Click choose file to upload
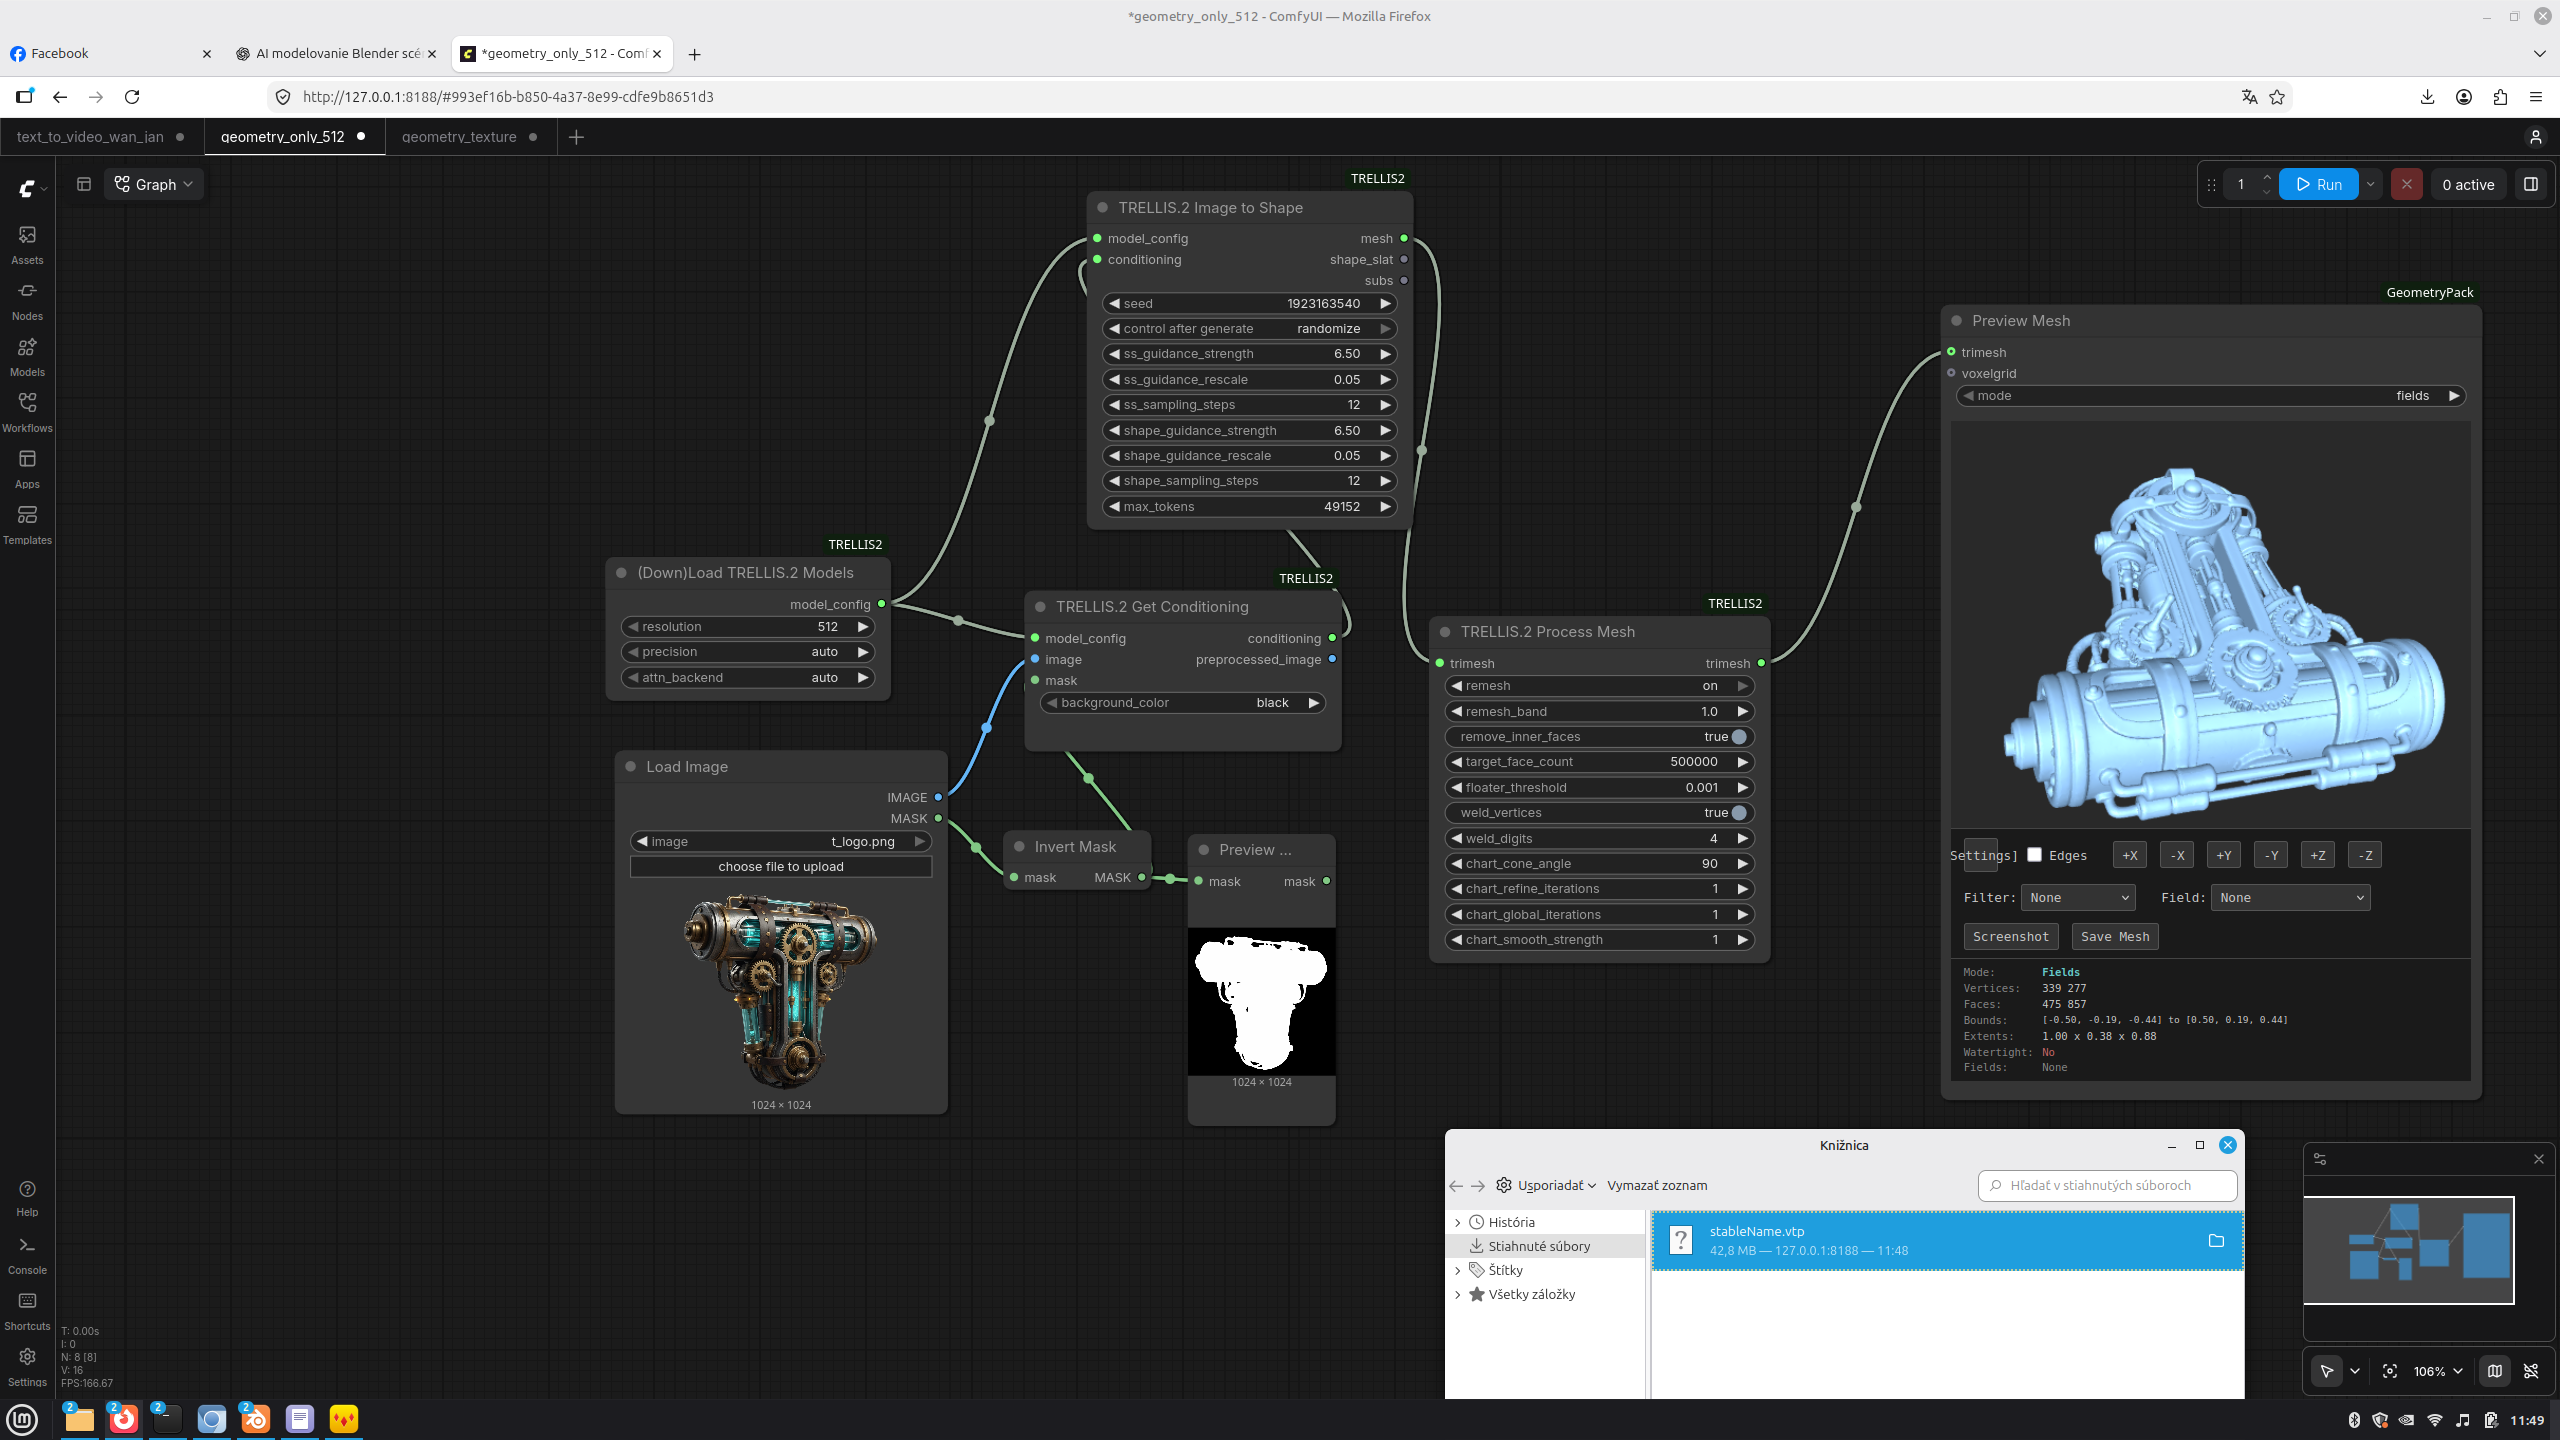The width and height of the screenshot is (2560, 1440). point(781,867)
